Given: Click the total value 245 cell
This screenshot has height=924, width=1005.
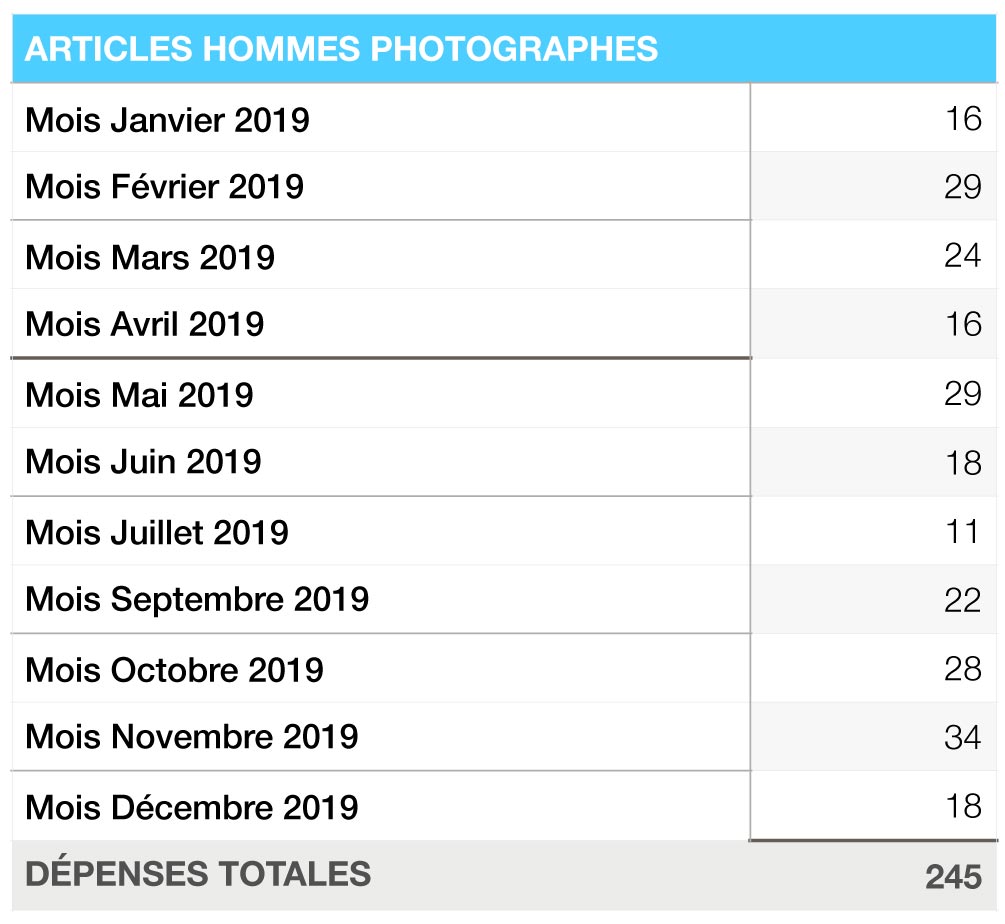Looking at the screenshot, I should (x=952, y=877).
